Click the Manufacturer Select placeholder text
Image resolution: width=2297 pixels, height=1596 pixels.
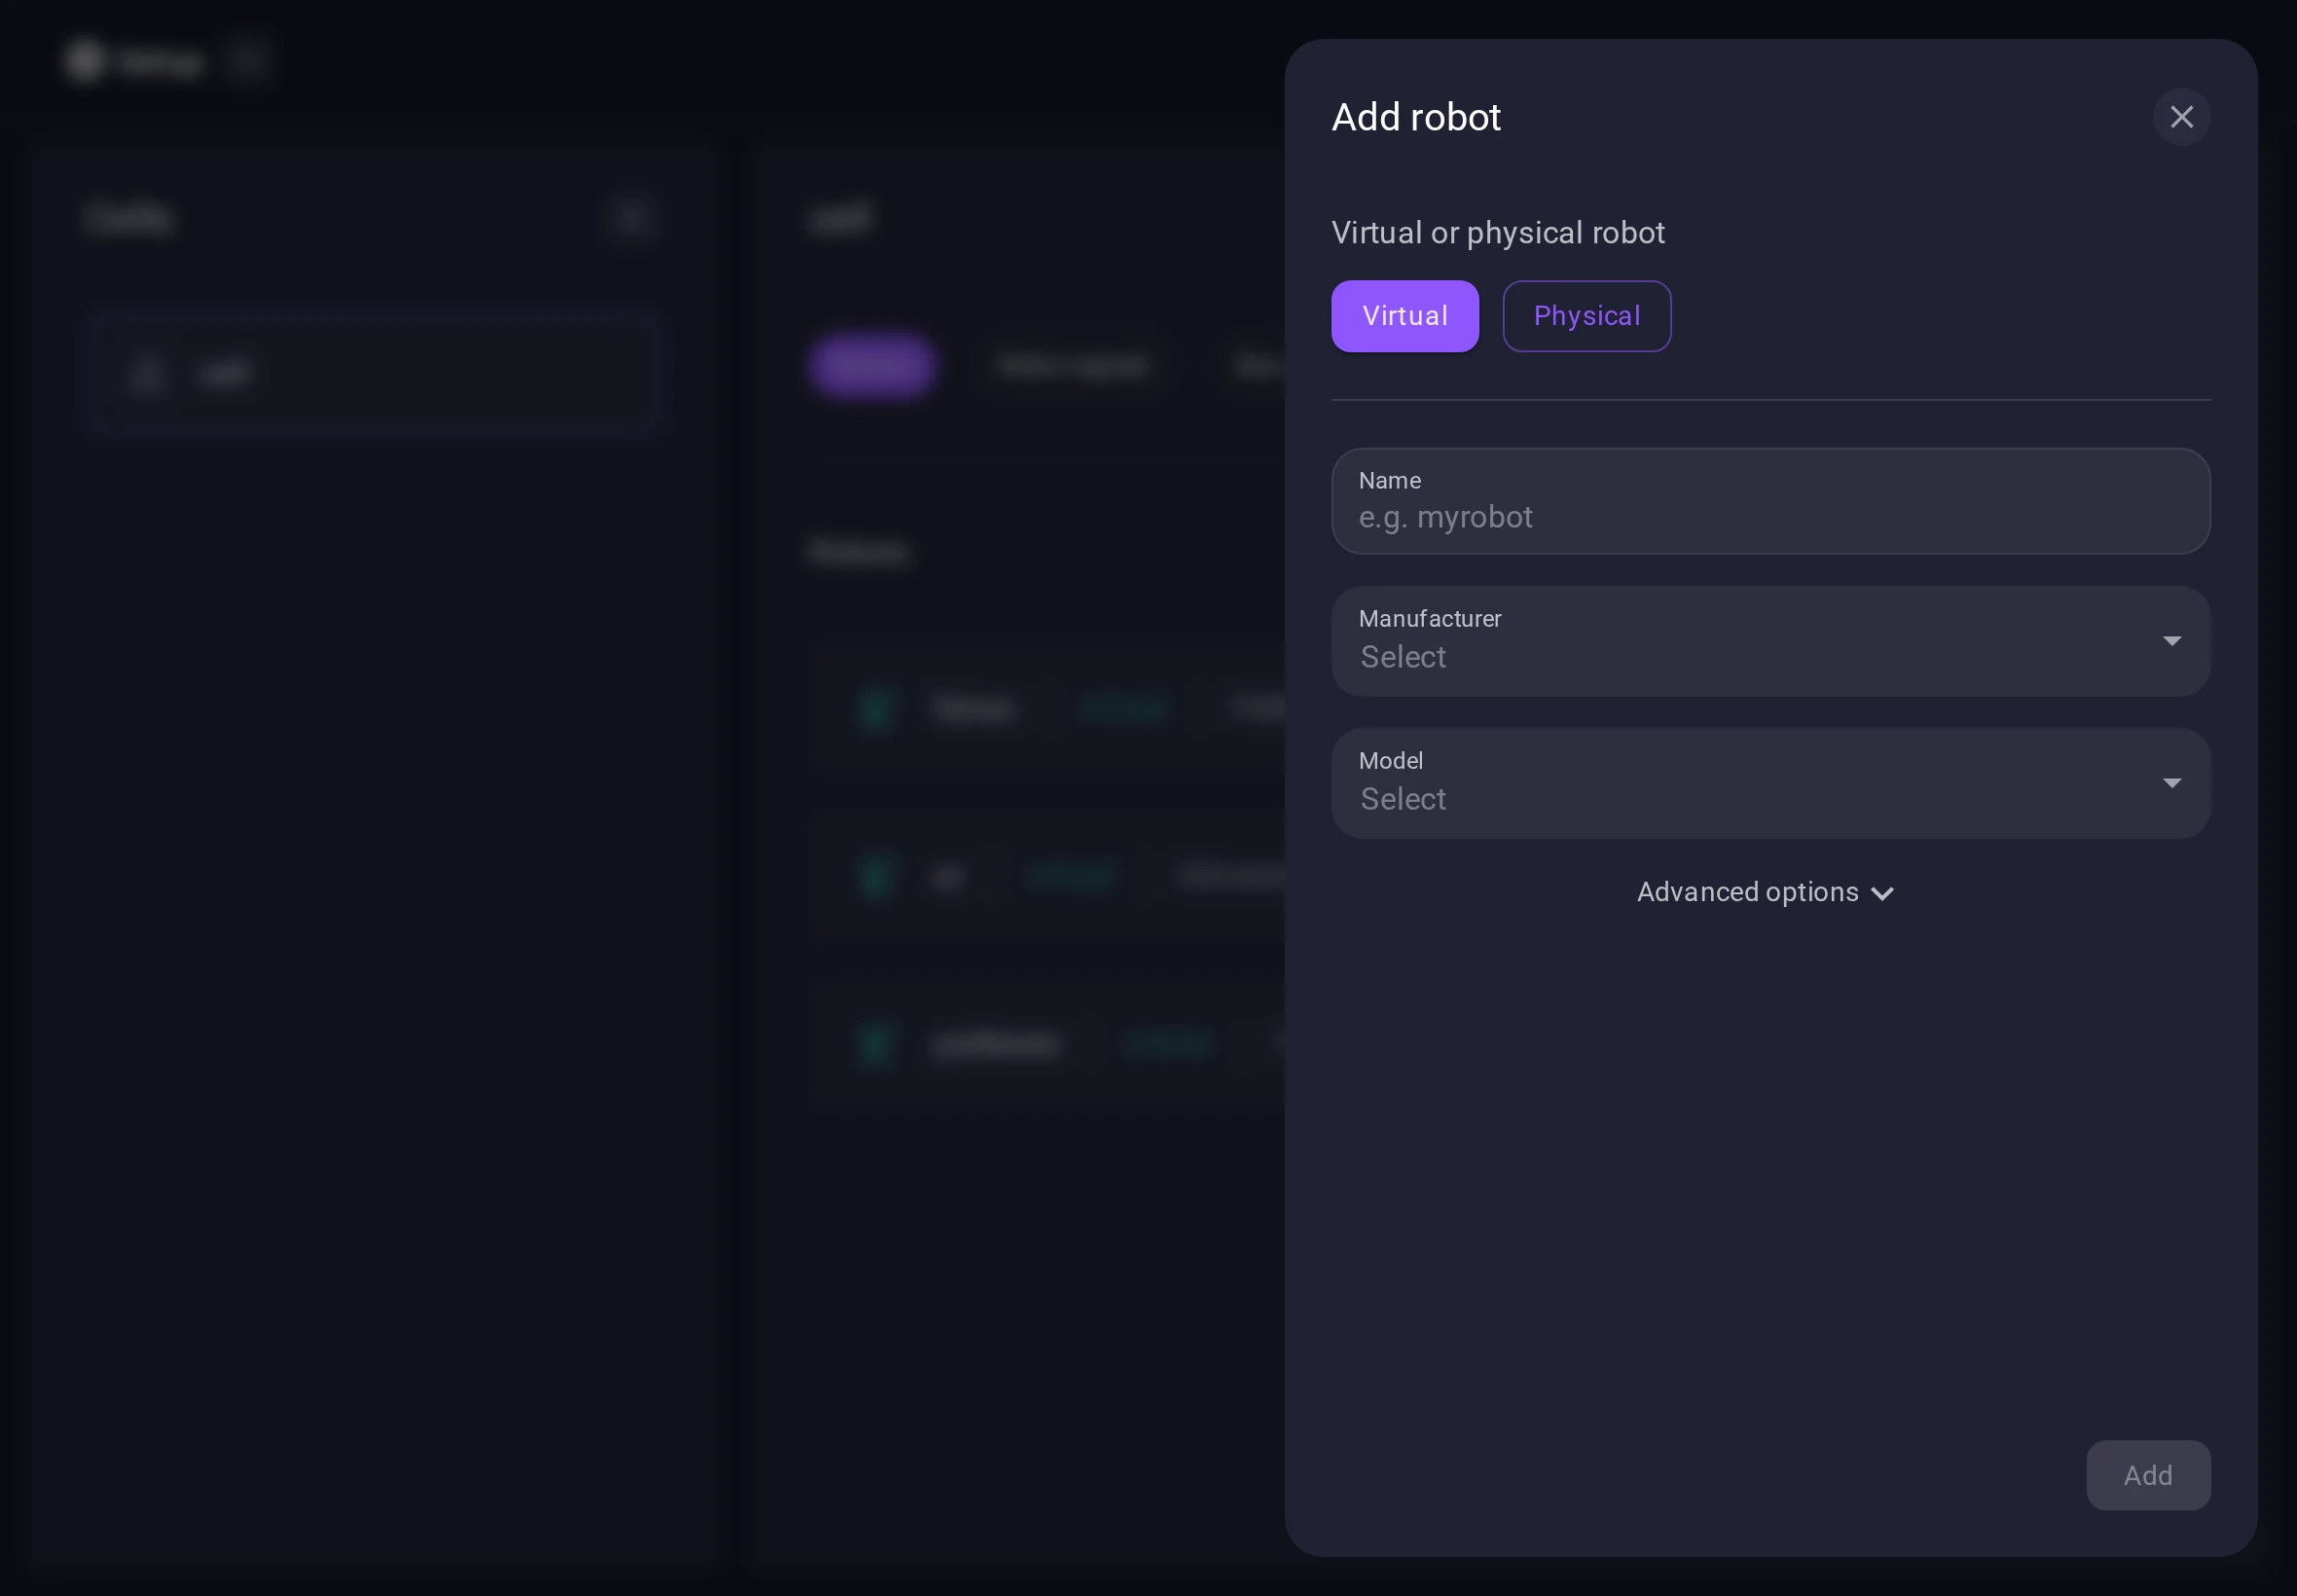tap(1403, 657)
